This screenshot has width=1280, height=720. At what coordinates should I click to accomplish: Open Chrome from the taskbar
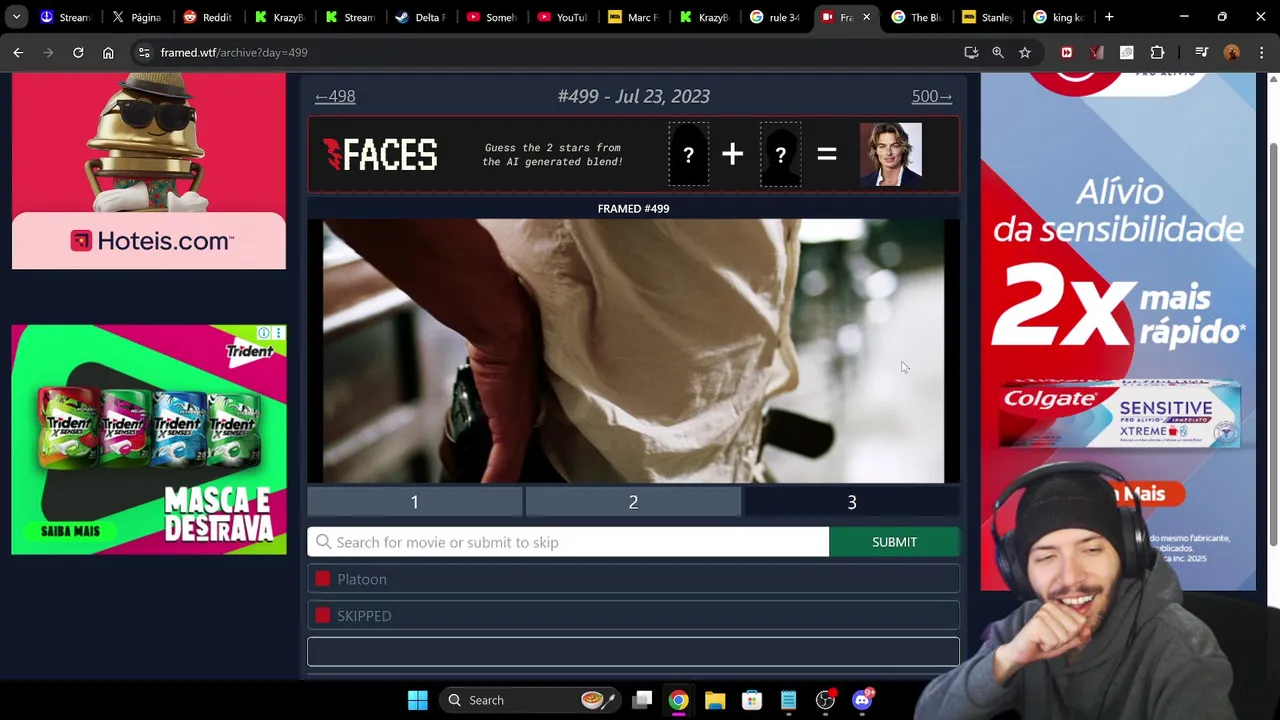[678, 700]
